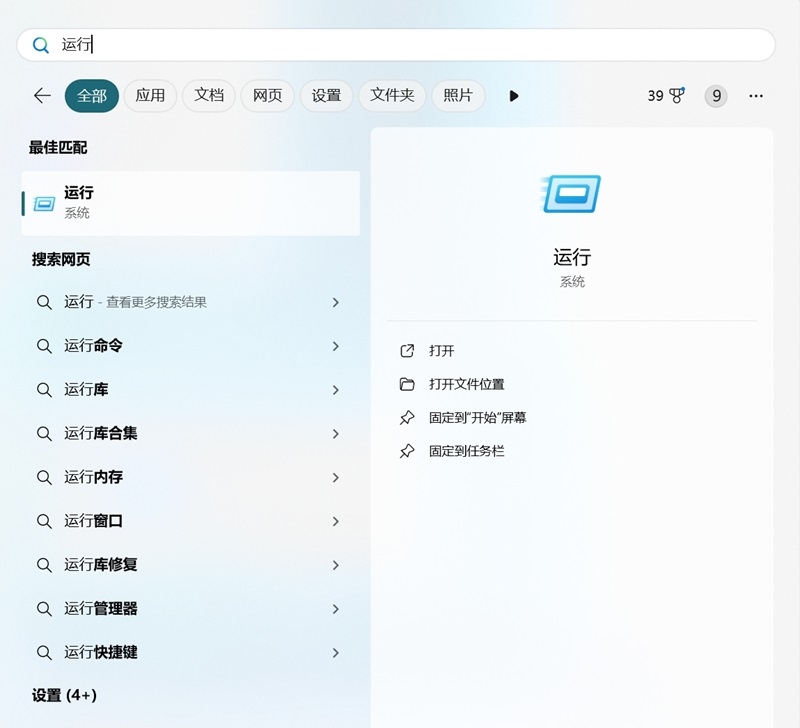Click 运行快捷键 web suggestion text

pos(101,653)
